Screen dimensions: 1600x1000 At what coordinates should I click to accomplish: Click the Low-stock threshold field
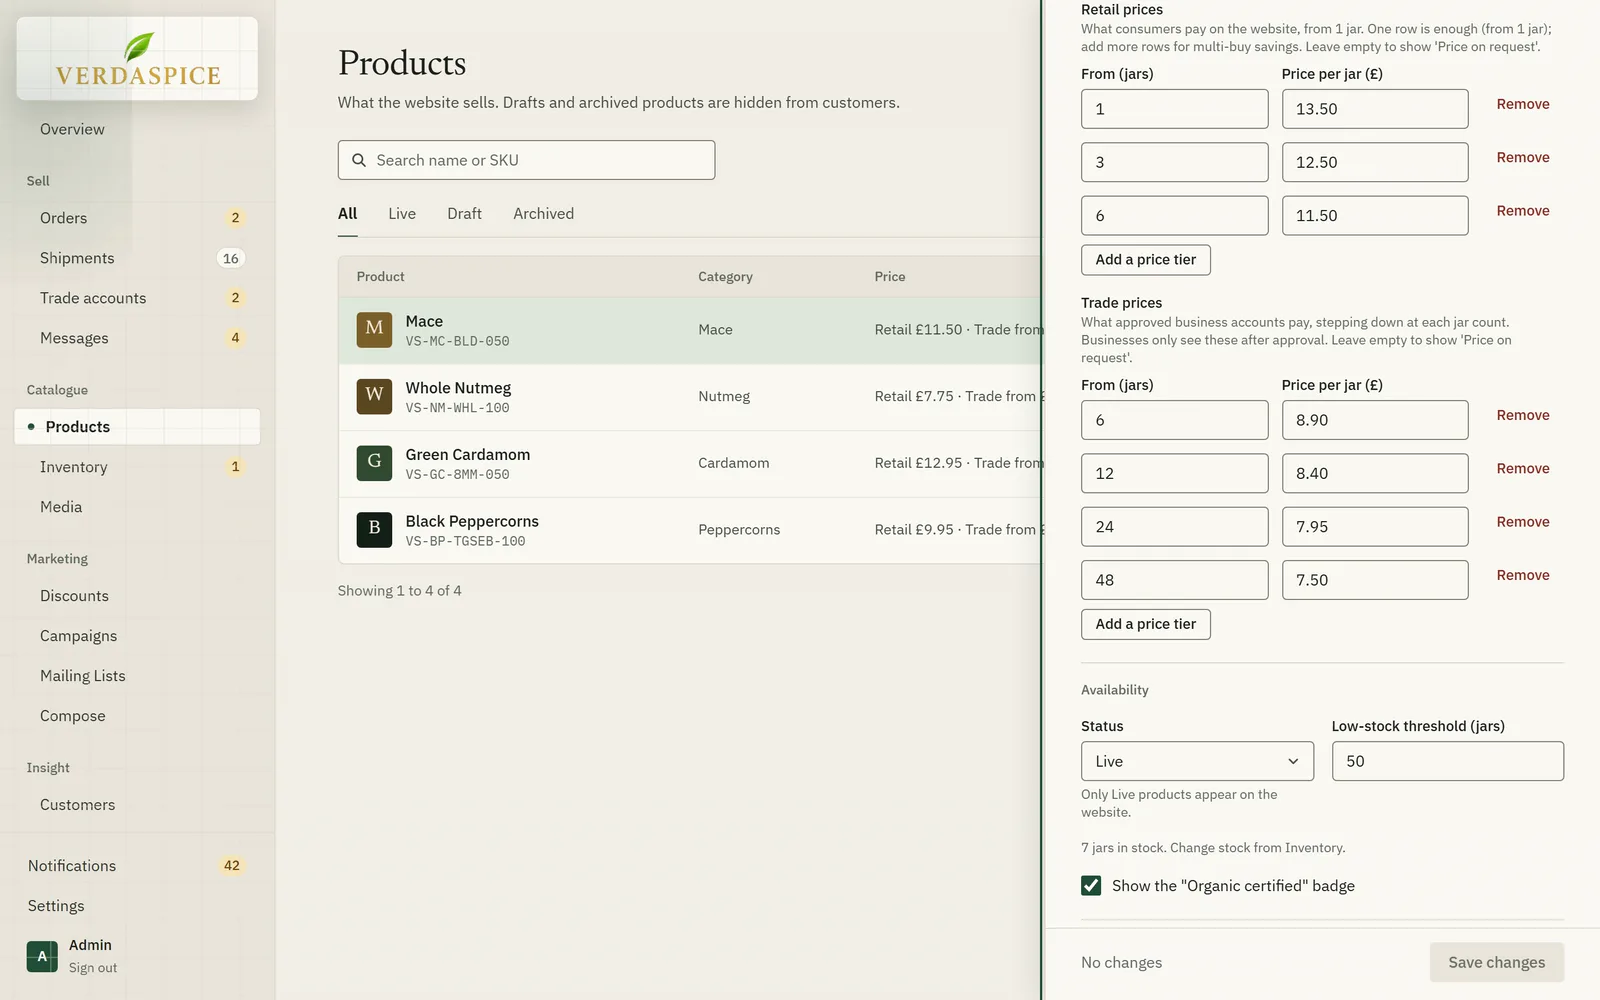[1447, 761]
